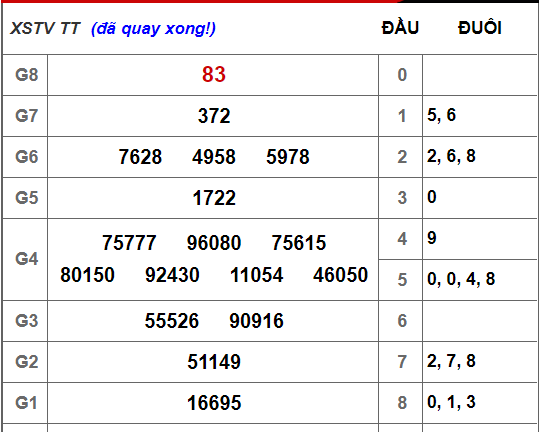Screen dimensions: 539x432
Task: Click the G4 number 75615
Action: [299, 243]
